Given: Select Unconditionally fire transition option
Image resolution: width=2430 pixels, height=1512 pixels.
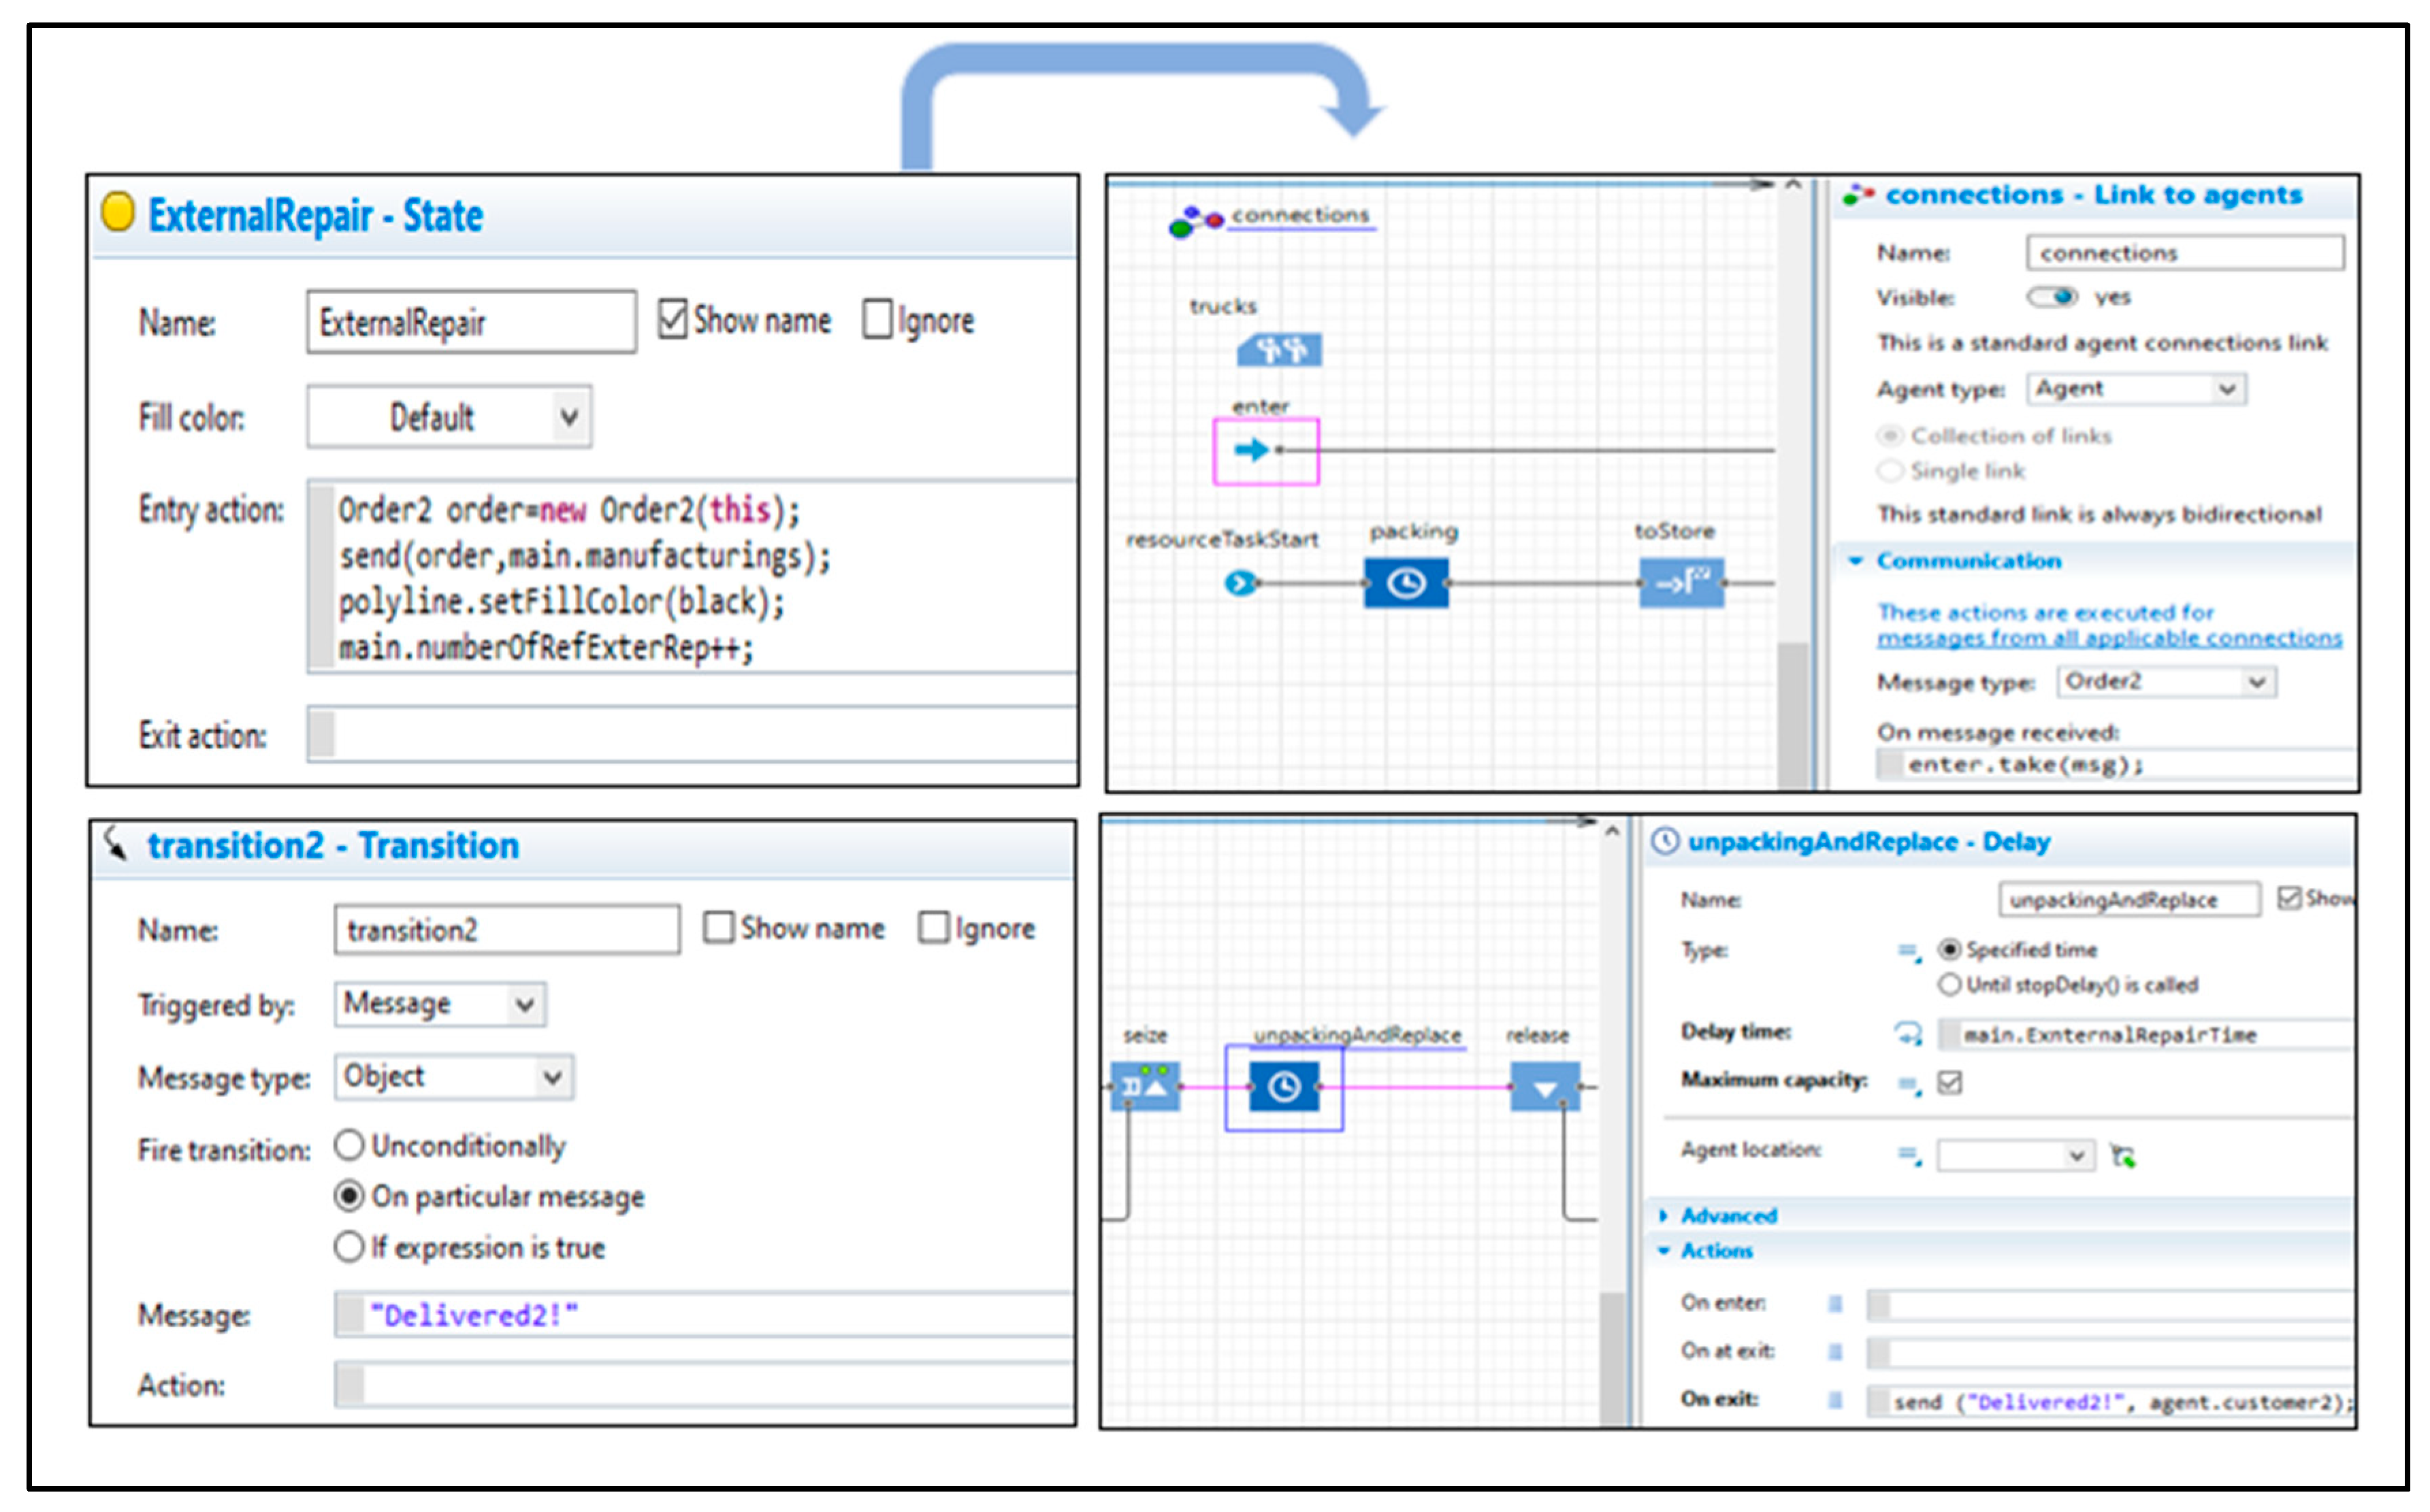Looking at the screenshot, I should (x=349, y=1145).
